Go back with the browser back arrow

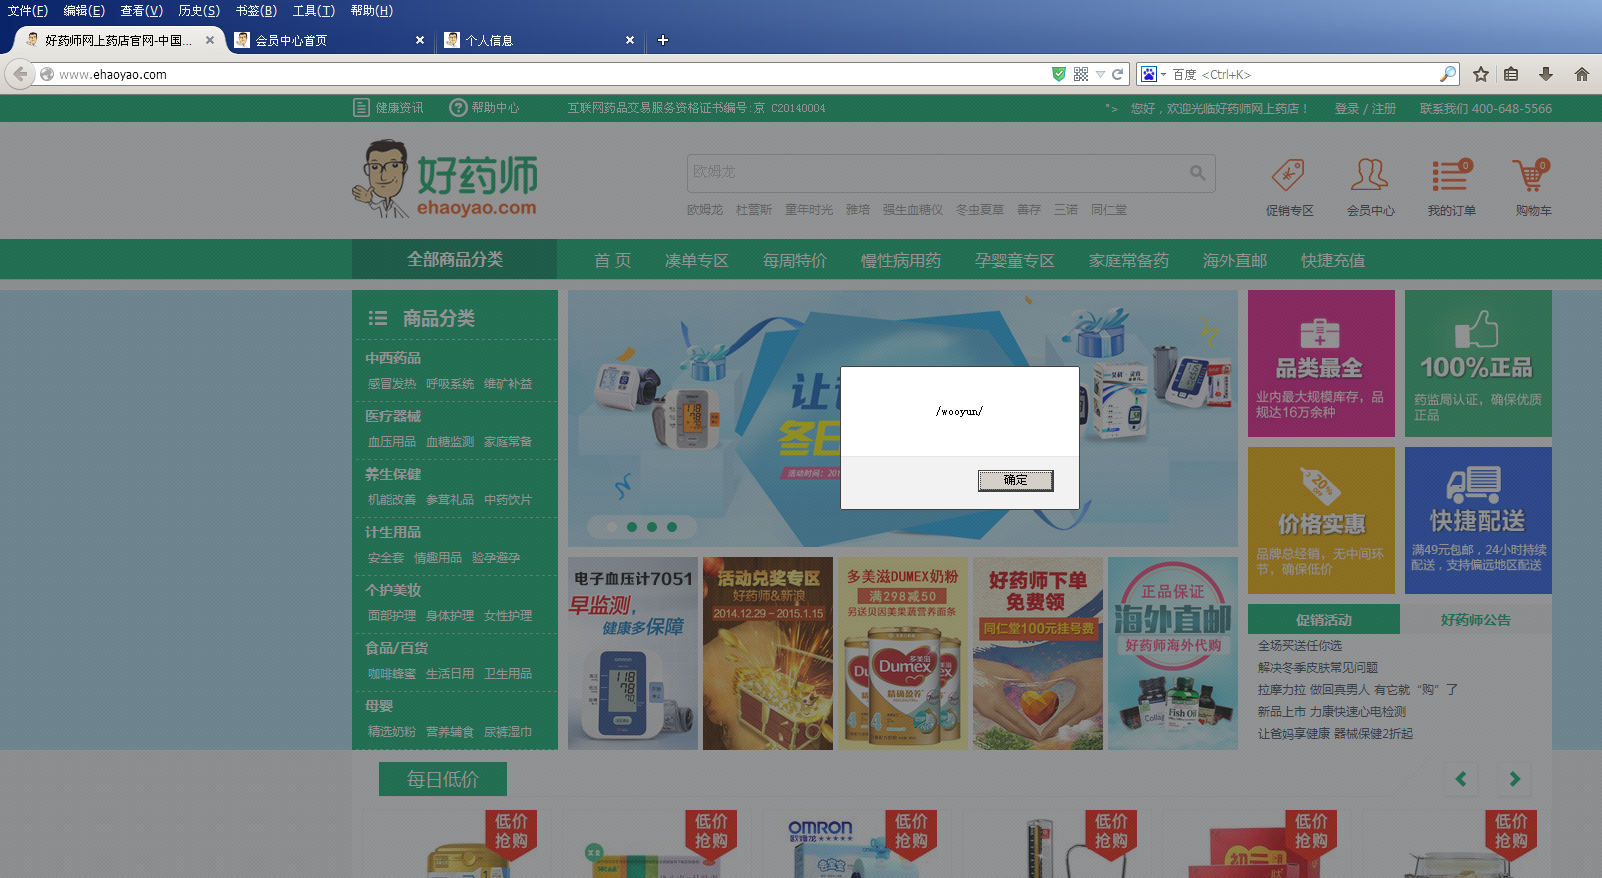pos(20,74)
